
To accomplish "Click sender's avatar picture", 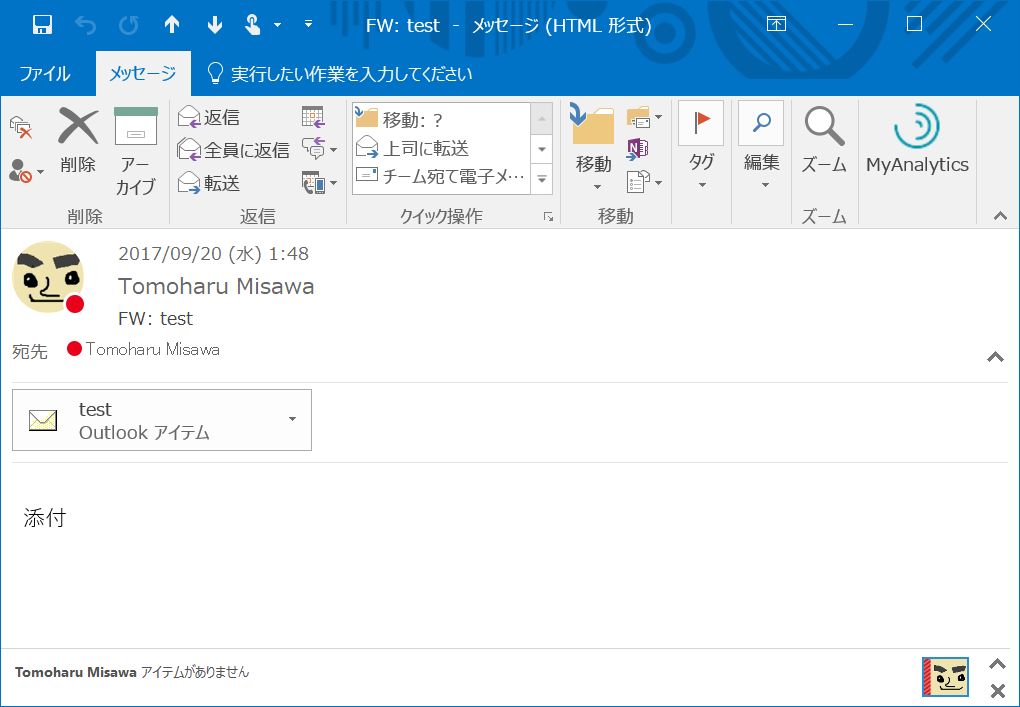I will [48, 277].
